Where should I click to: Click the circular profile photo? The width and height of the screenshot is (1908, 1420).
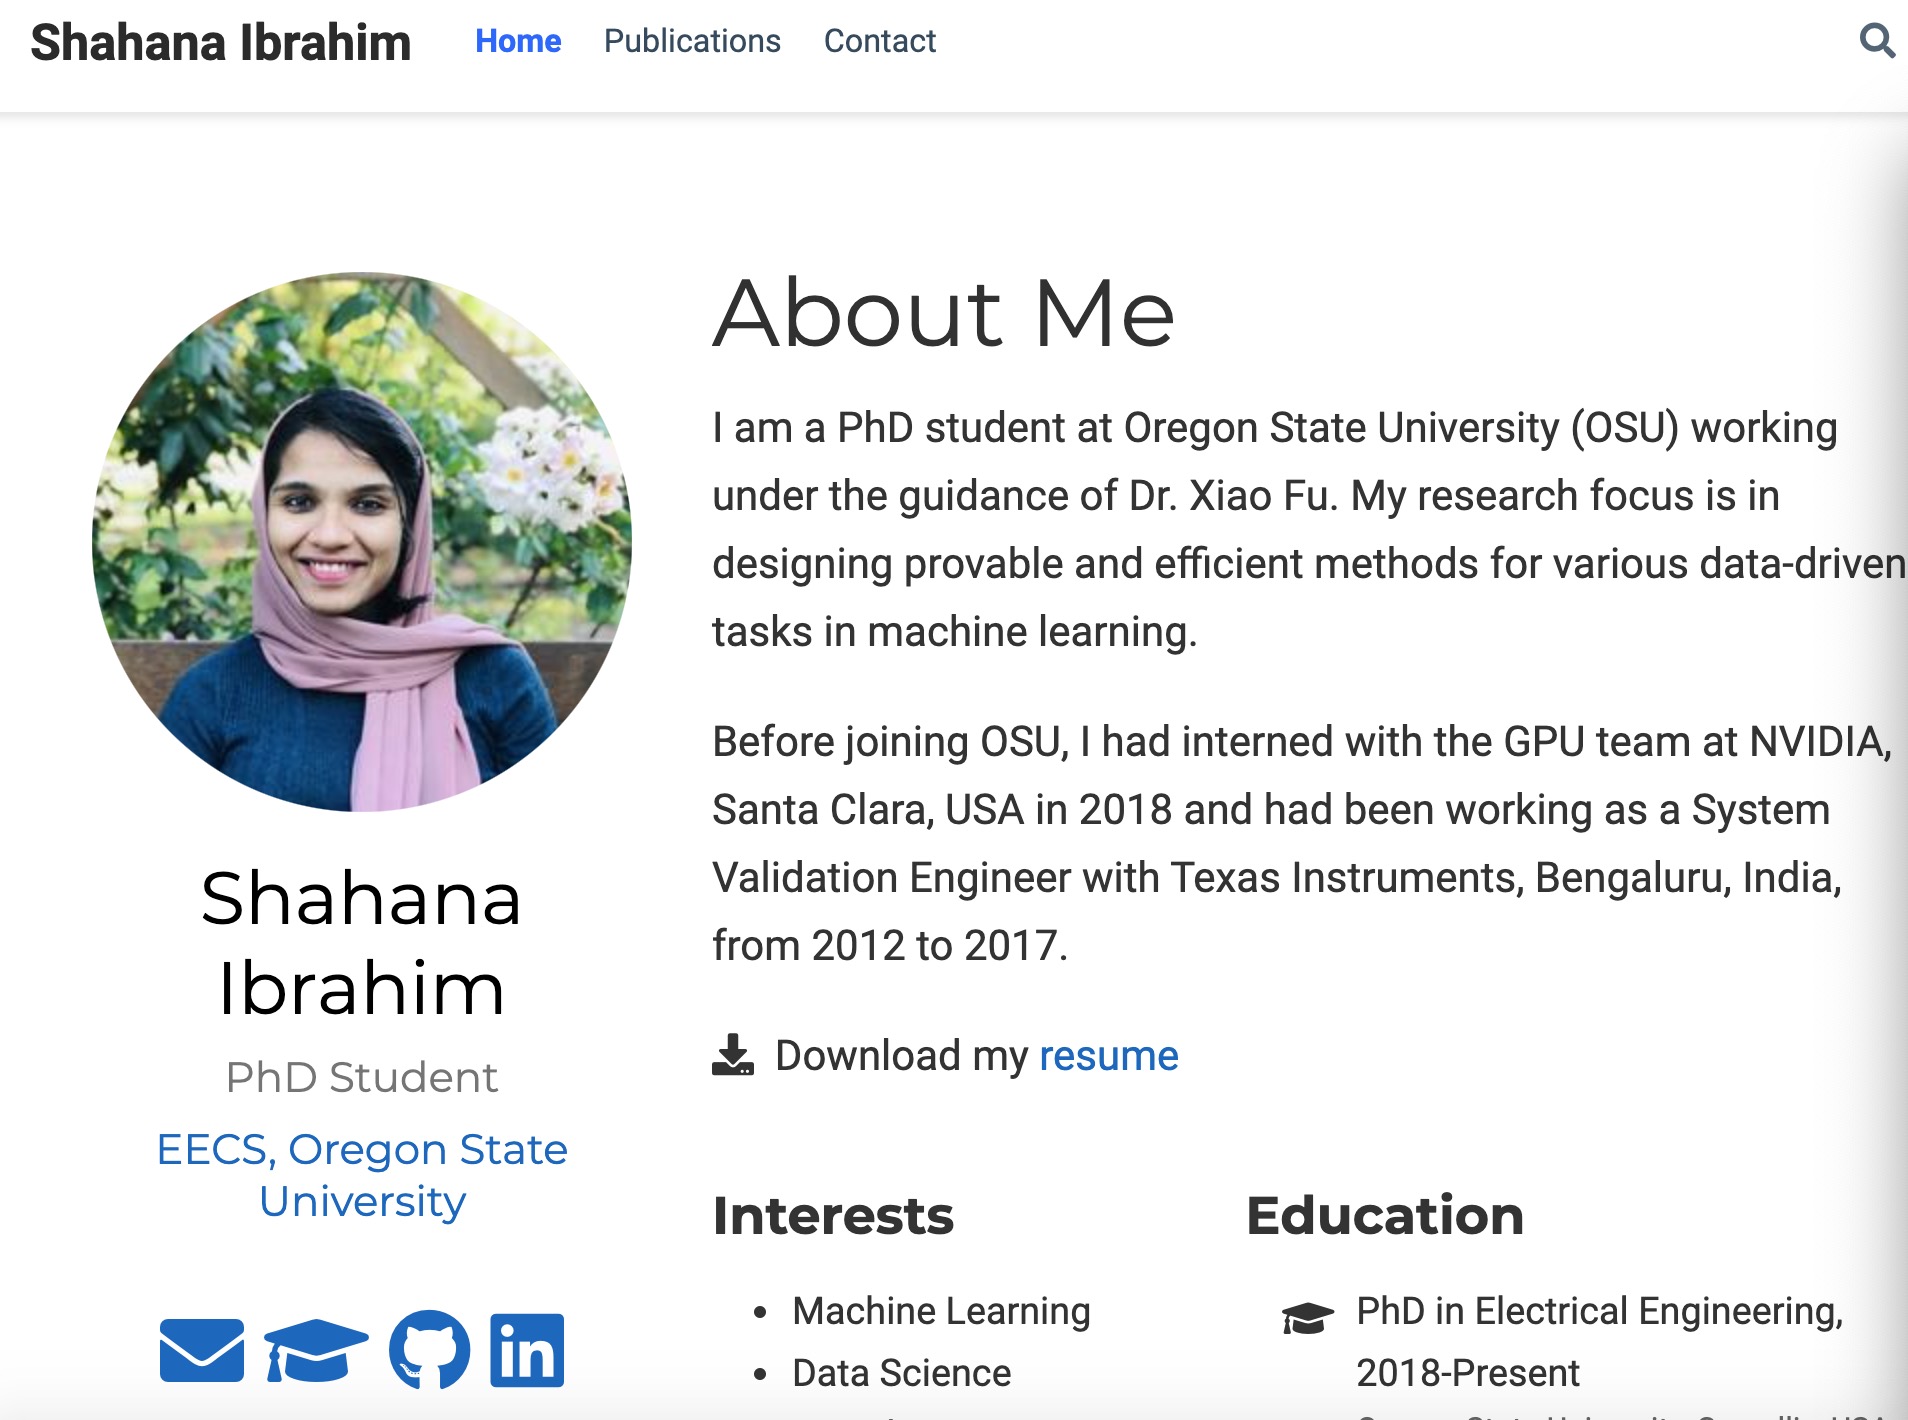362,541
